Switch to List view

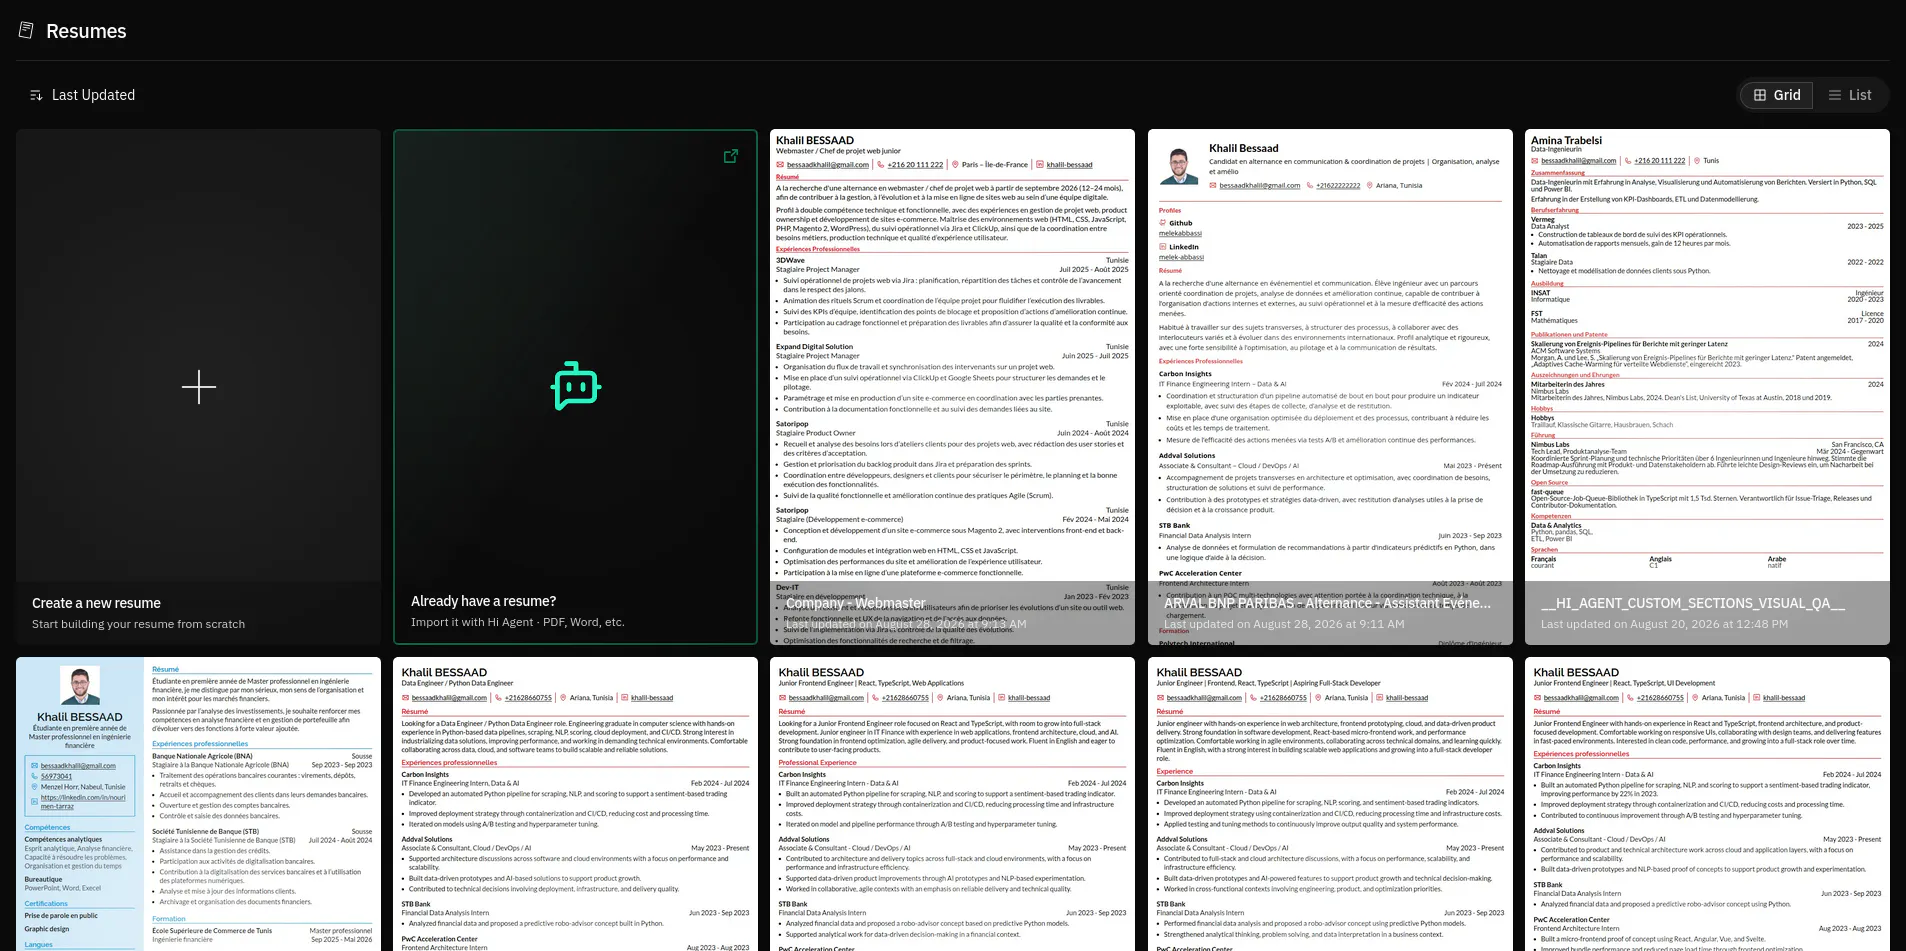click(x=1850, y=95)
